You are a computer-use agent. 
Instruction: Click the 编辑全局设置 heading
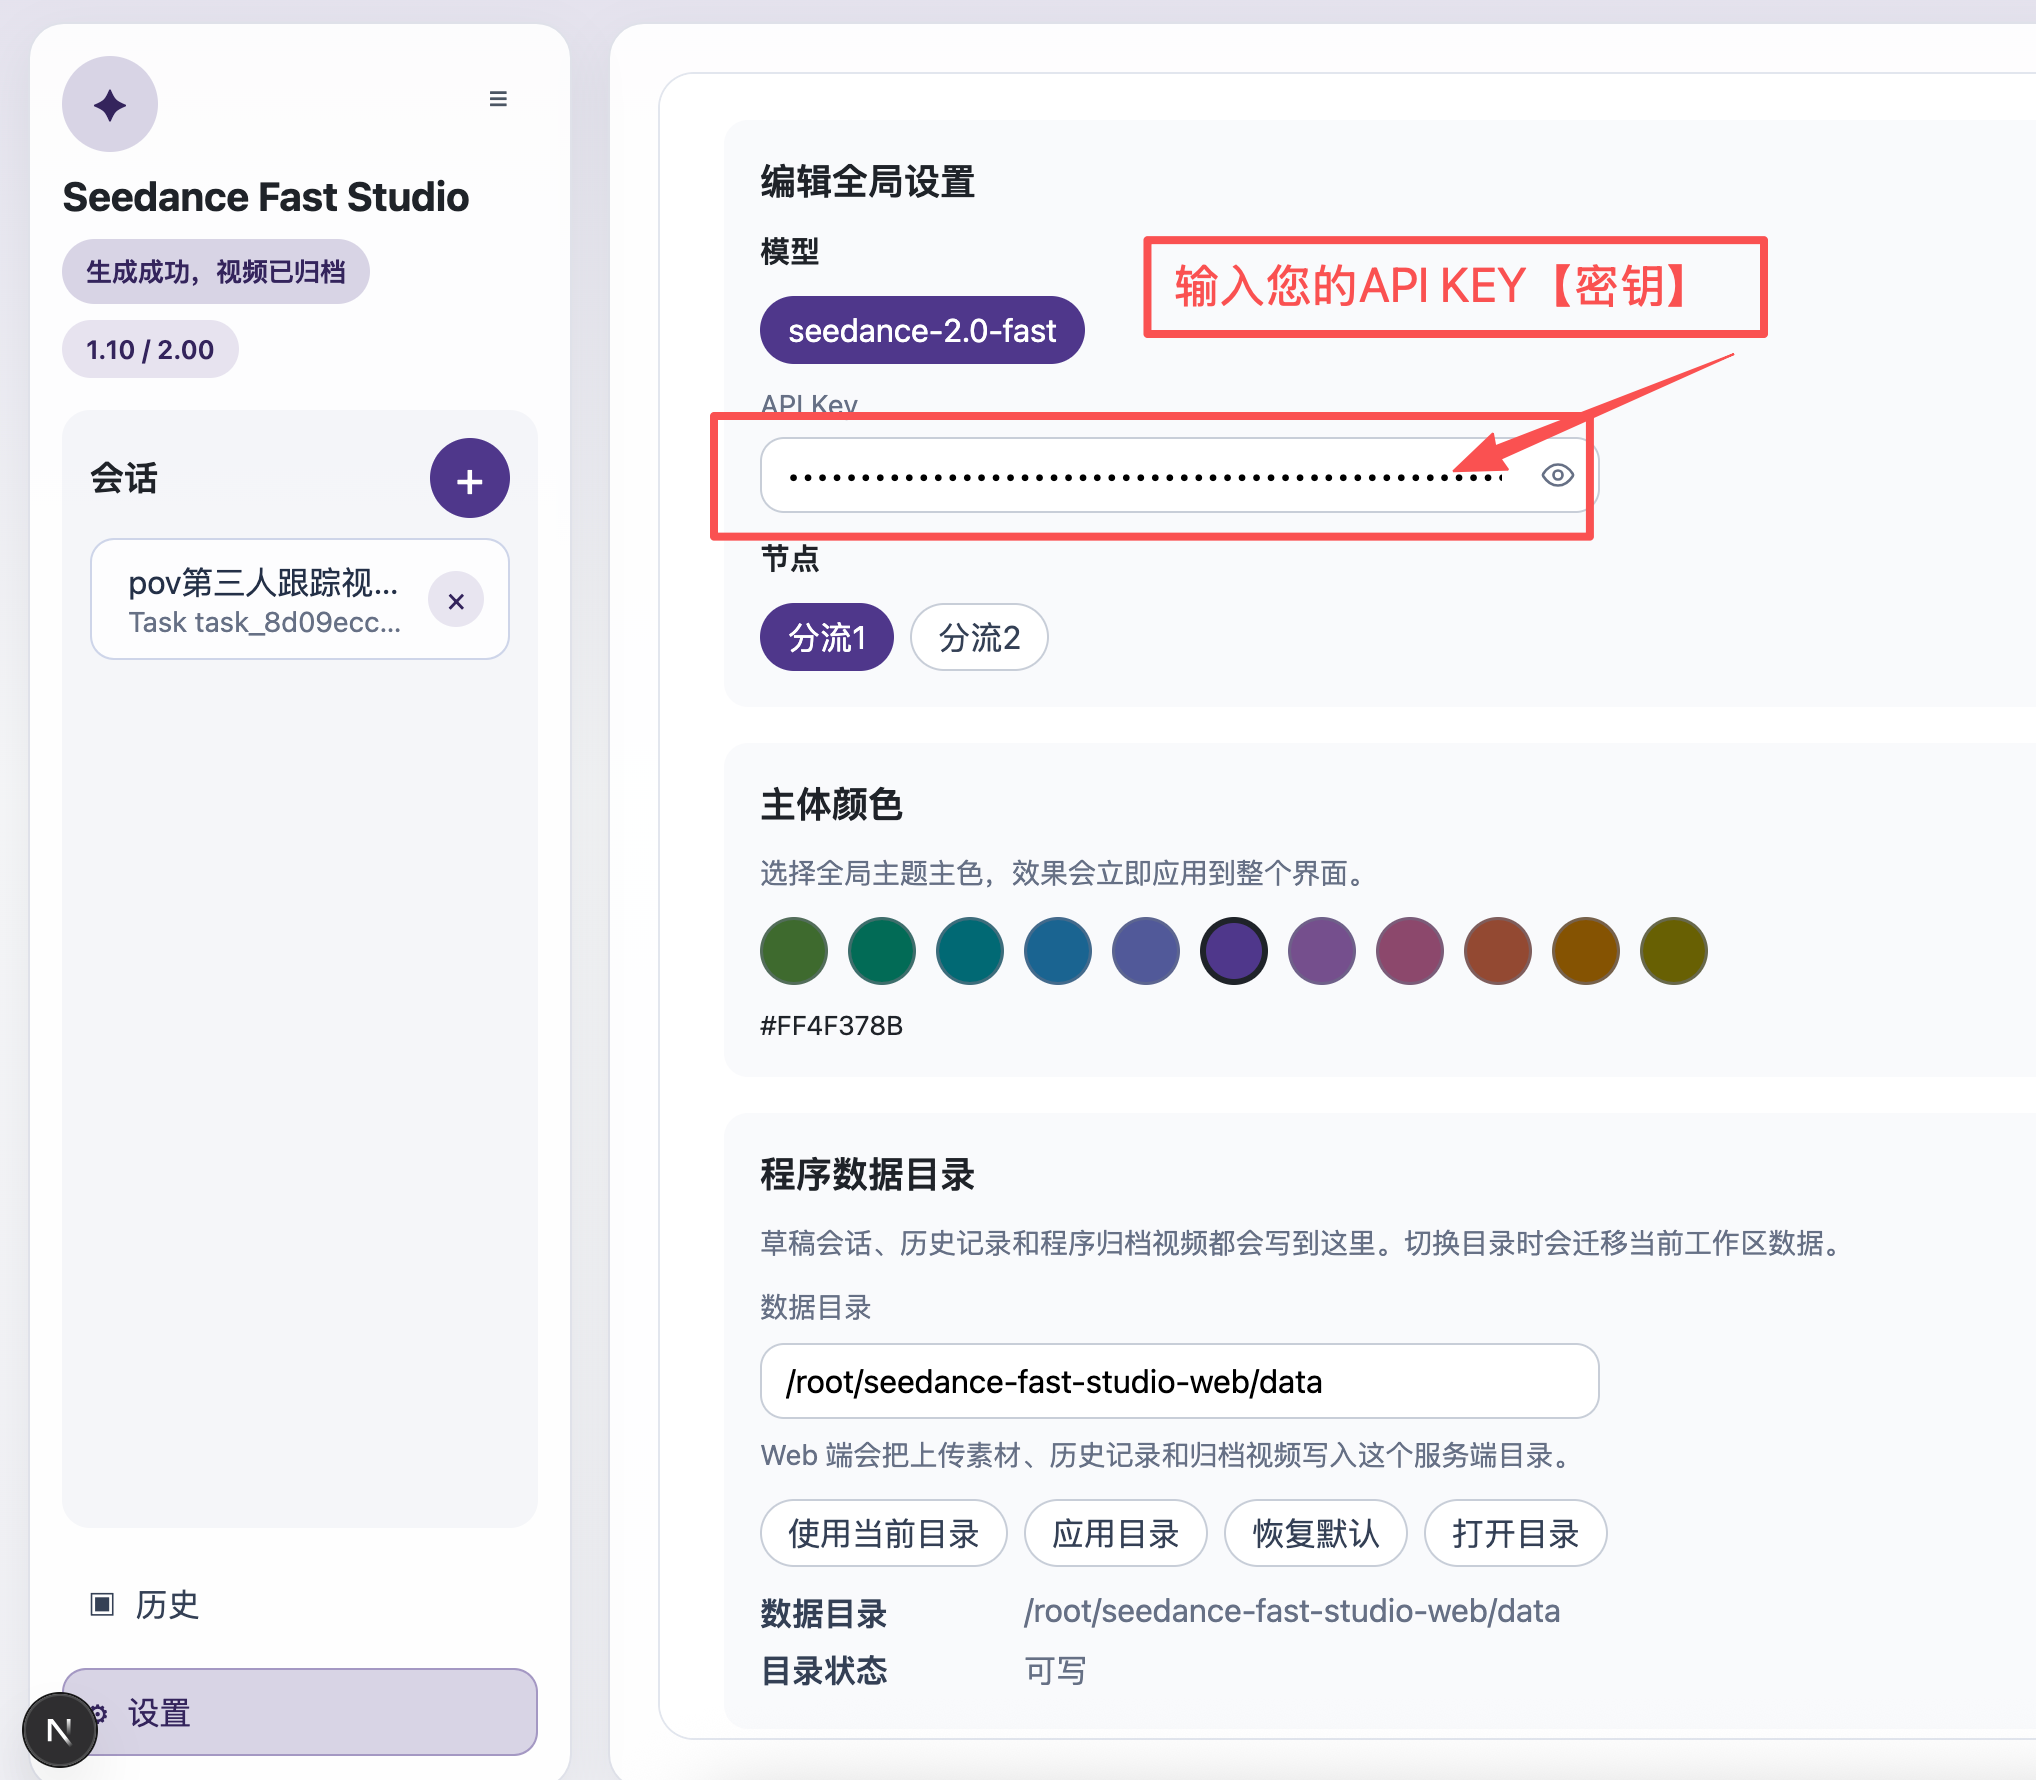867,182
